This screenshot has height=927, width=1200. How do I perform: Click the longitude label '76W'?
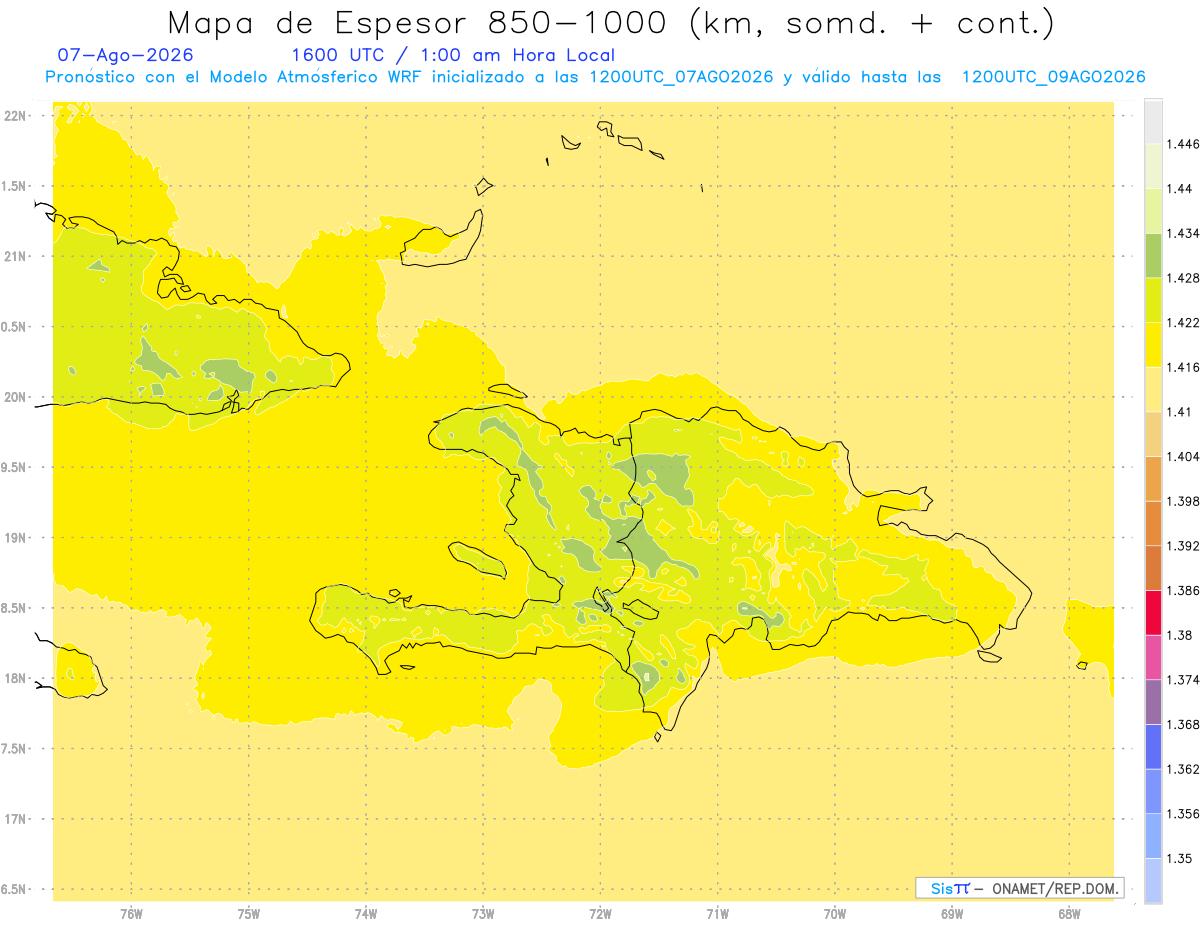pos(131,913)
